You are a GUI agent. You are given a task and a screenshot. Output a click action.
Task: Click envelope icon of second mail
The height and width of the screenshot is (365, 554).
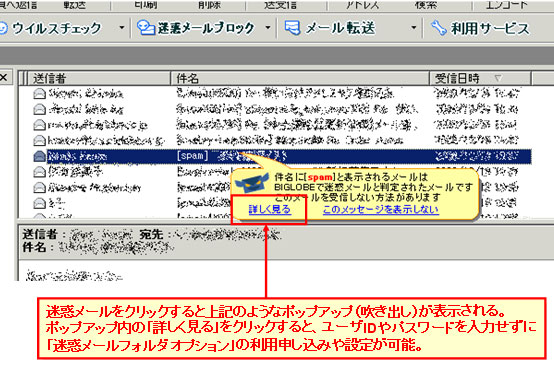[40, 110]
